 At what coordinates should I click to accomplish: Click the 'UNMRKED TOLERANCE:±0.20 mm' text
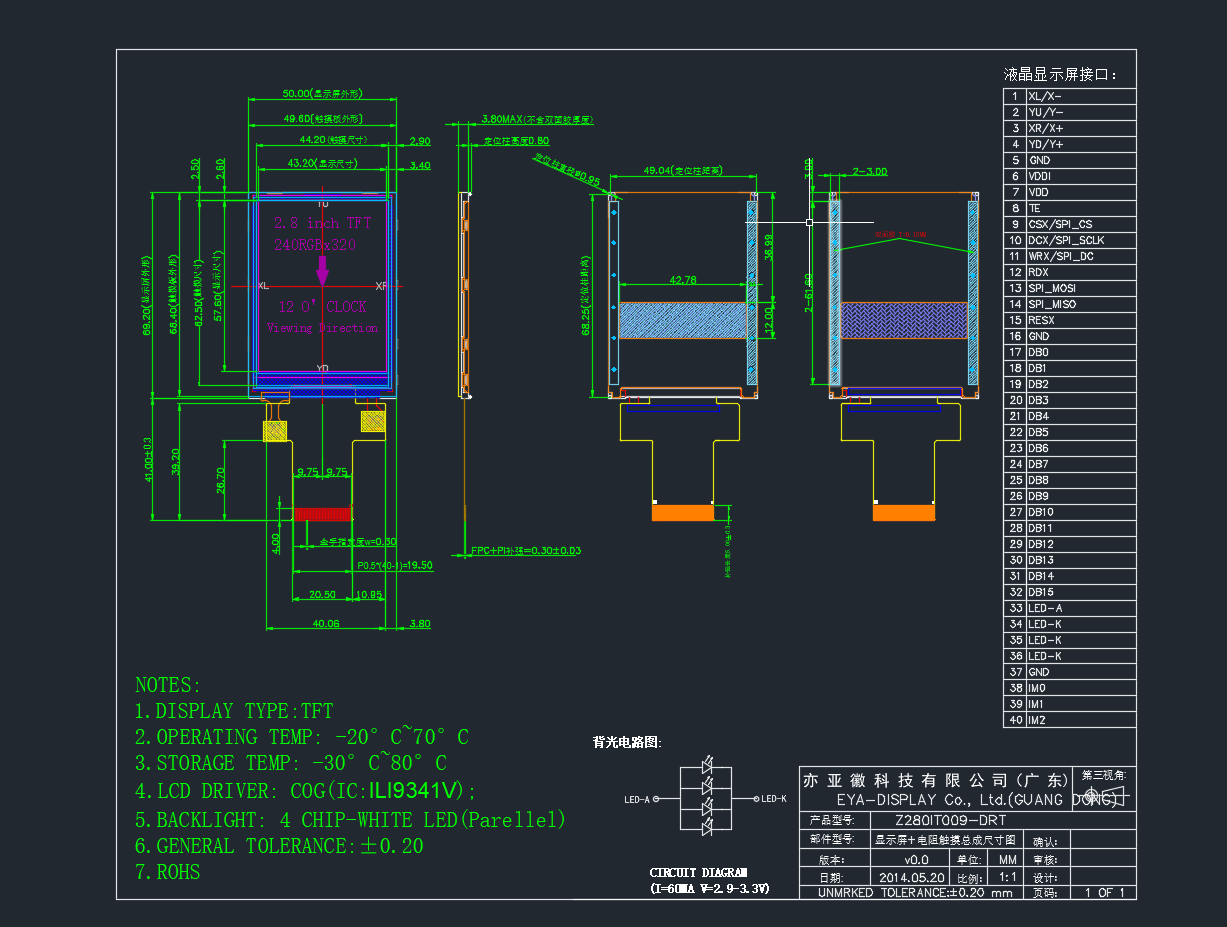(x=917, y=892)
